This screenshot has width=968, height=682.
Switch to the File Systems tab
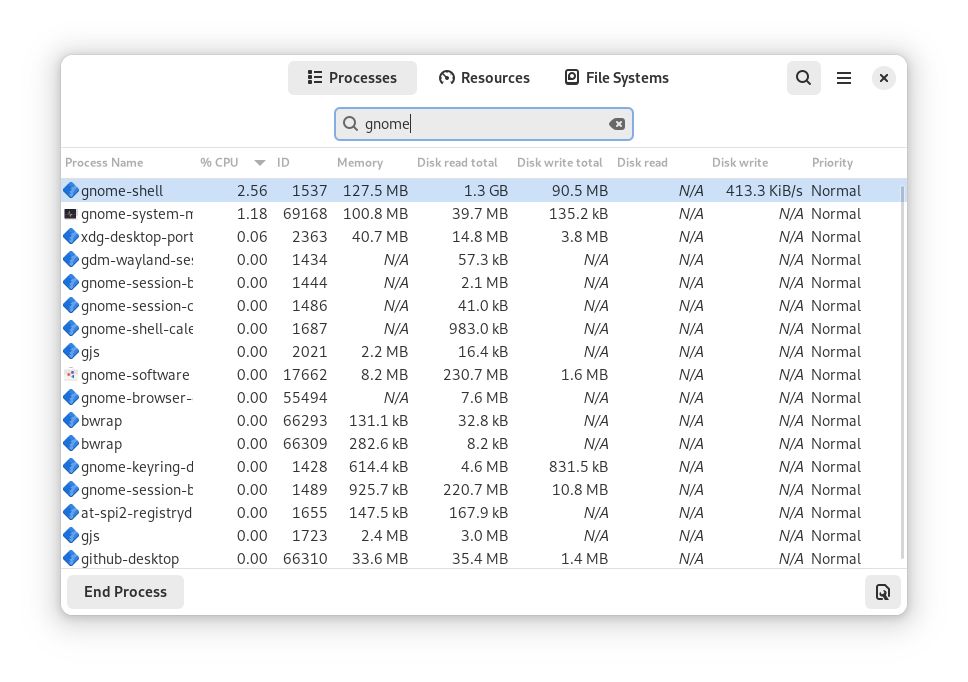(x=616, y=77)
